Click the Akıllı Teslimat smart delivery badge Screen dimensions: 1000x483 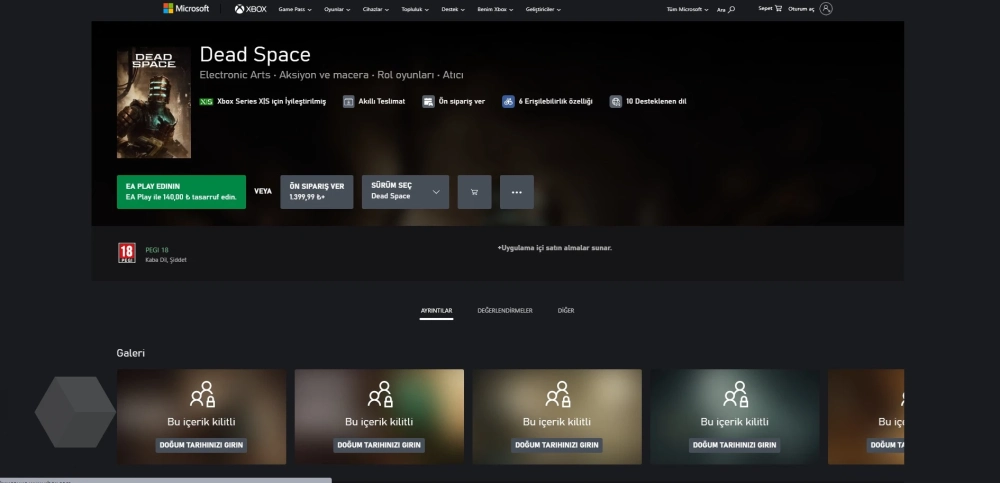[374, 101]
